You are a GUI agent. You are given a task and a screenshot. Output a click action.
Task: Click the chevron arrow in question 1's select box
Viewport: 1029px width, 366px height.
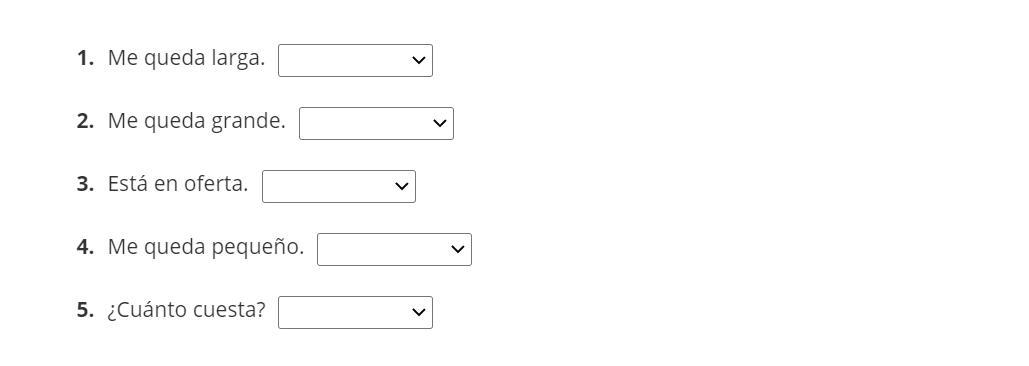(419, 60)
